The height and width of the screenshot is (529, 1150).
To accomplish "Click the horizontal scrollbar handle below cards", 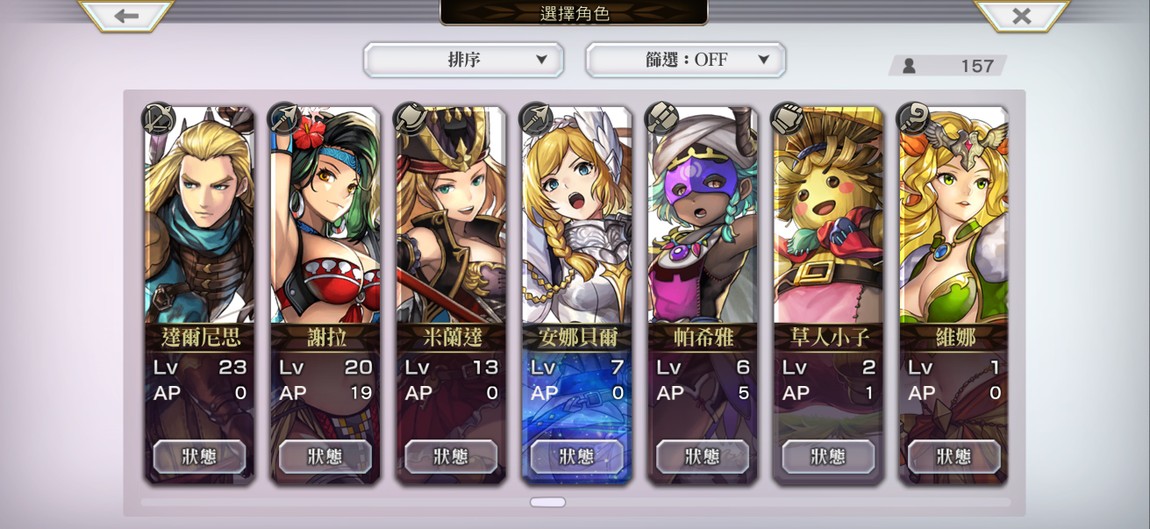I will (548, 503).
